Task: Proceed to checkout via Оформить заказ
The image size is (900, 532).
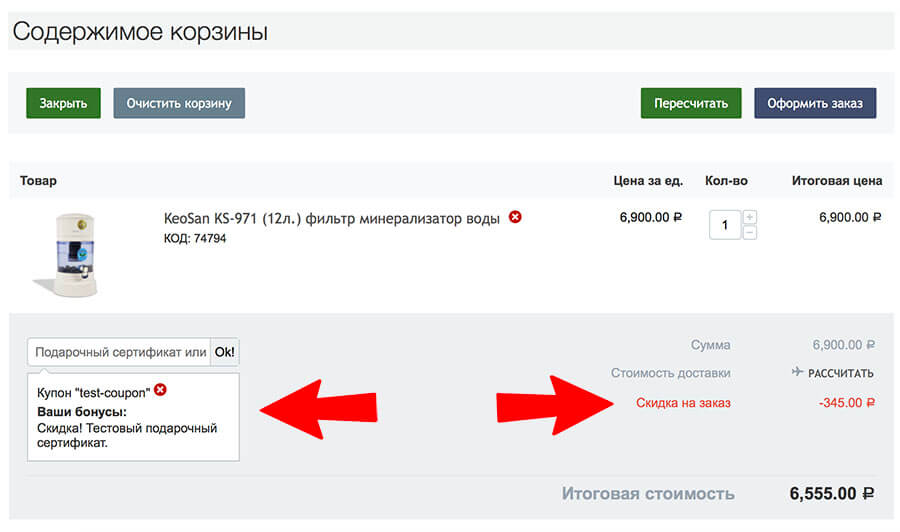Action: point(815,103)
